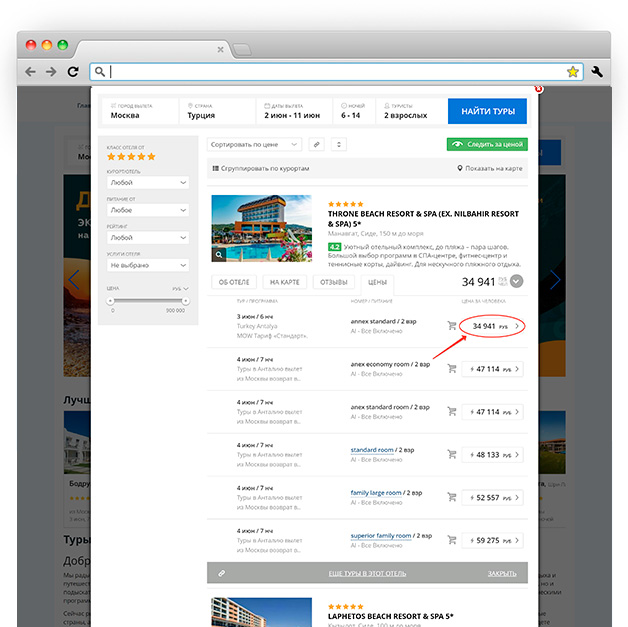Open the Throne Beach Resort hotel photo
This screenshot has width=628, height=627.
pos(262,228)
